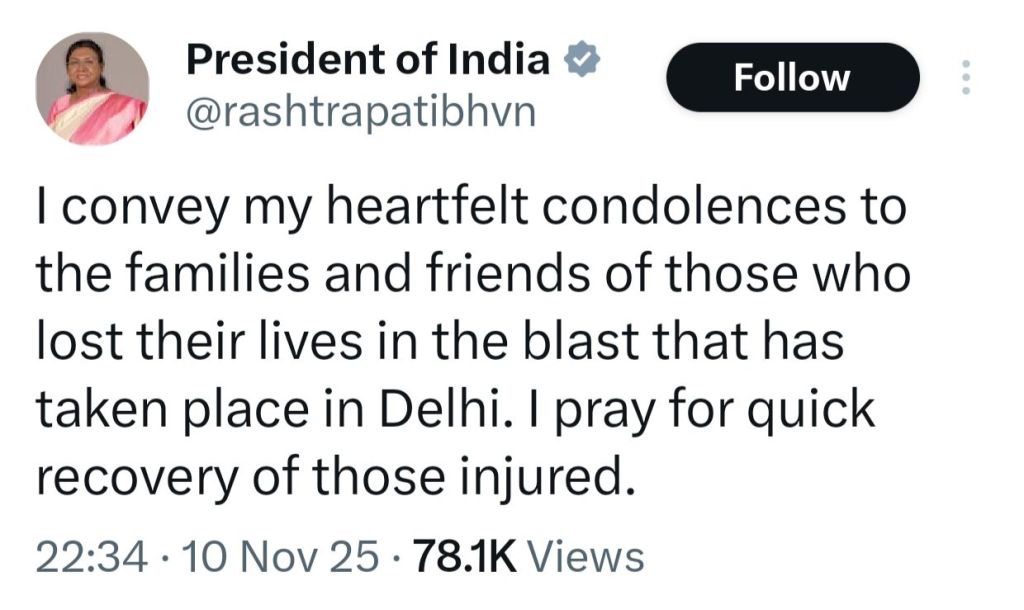The image size is (1024, 610).
Task: Click the line starting "taken place in"
Action: coord(455,410)
